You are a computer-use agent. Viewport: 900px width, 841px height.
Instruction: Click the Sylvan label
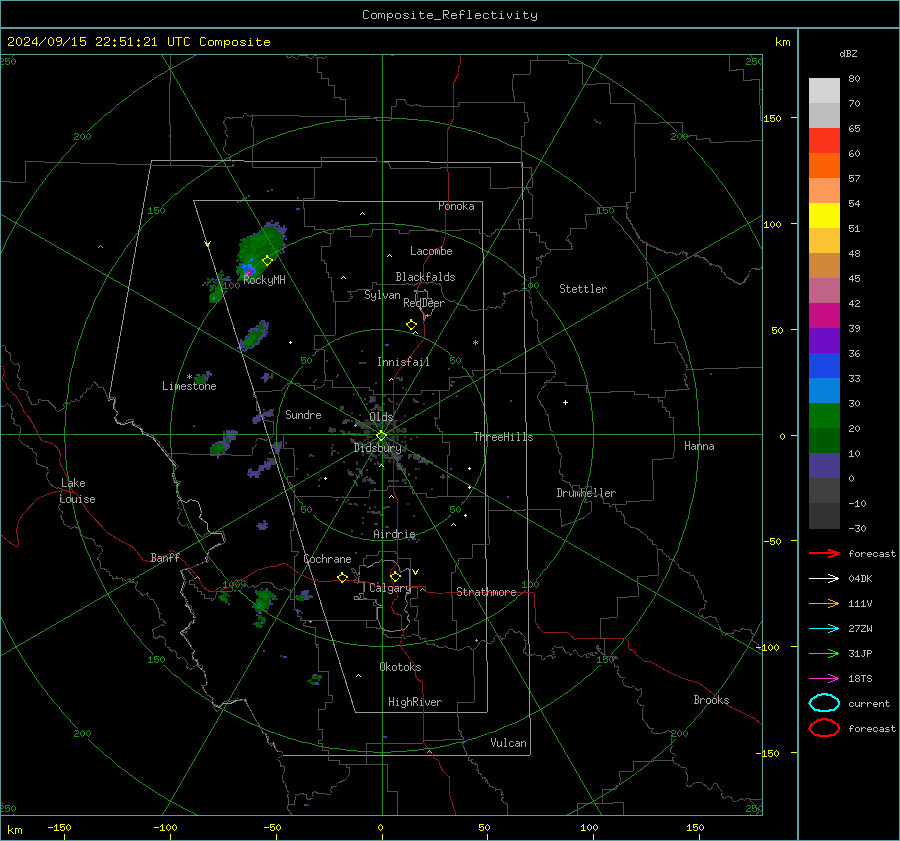point(382,295)
